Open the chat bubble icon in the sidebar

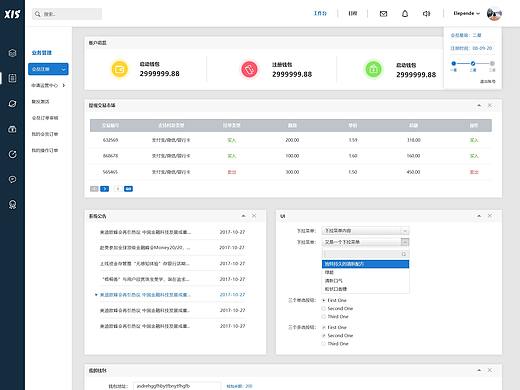pos(12,179)
